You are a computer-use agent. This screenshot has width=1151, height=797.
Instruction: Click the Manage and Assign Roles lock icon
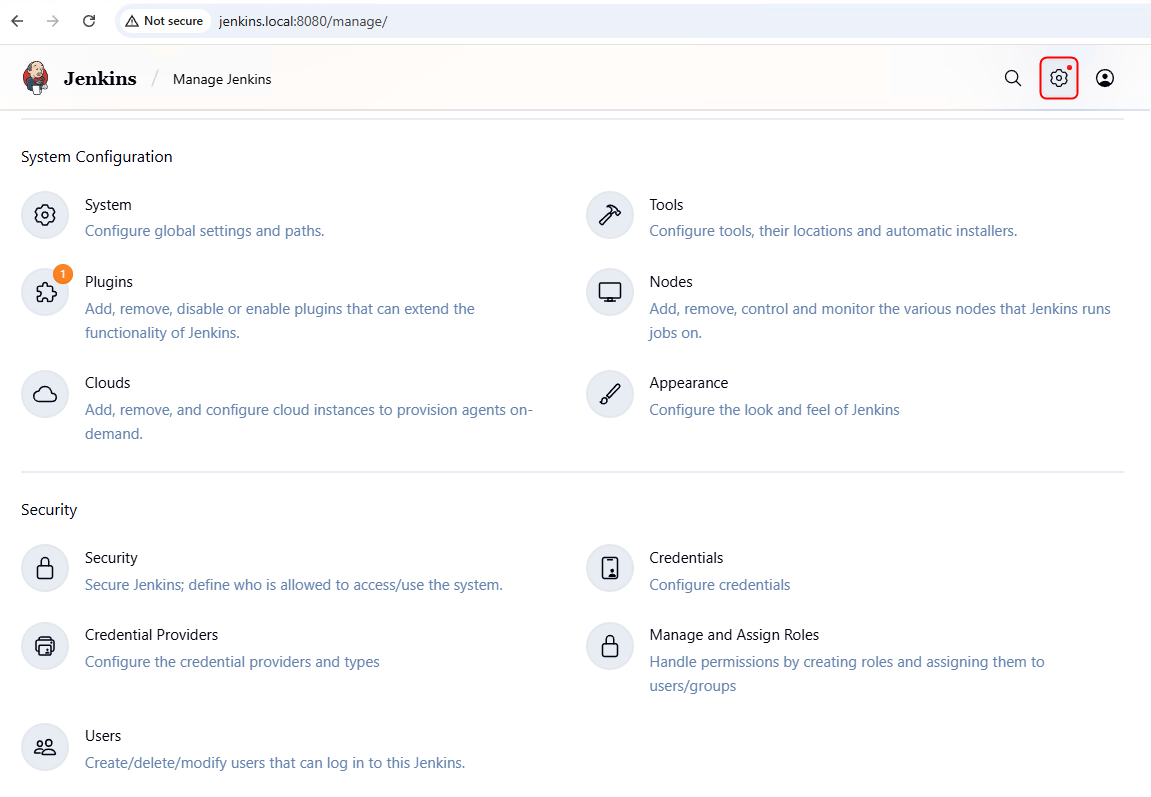[x=609, y=645]
